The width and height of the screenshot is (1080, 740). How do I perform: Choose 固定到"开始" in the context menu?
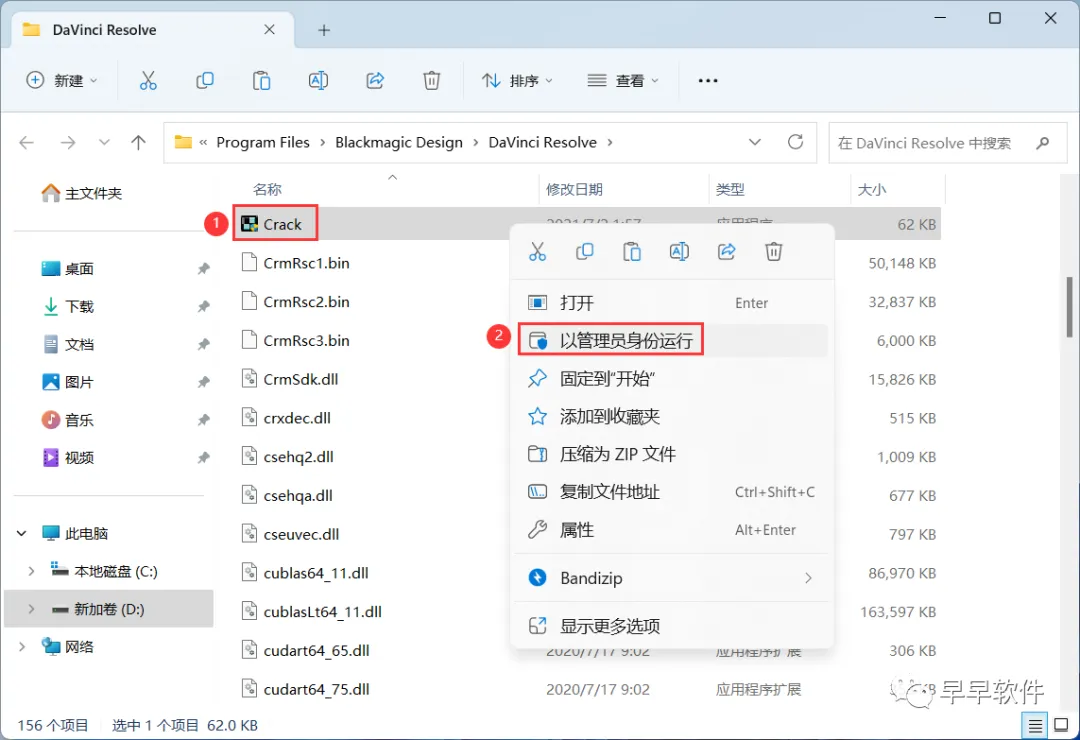point(672,378)
